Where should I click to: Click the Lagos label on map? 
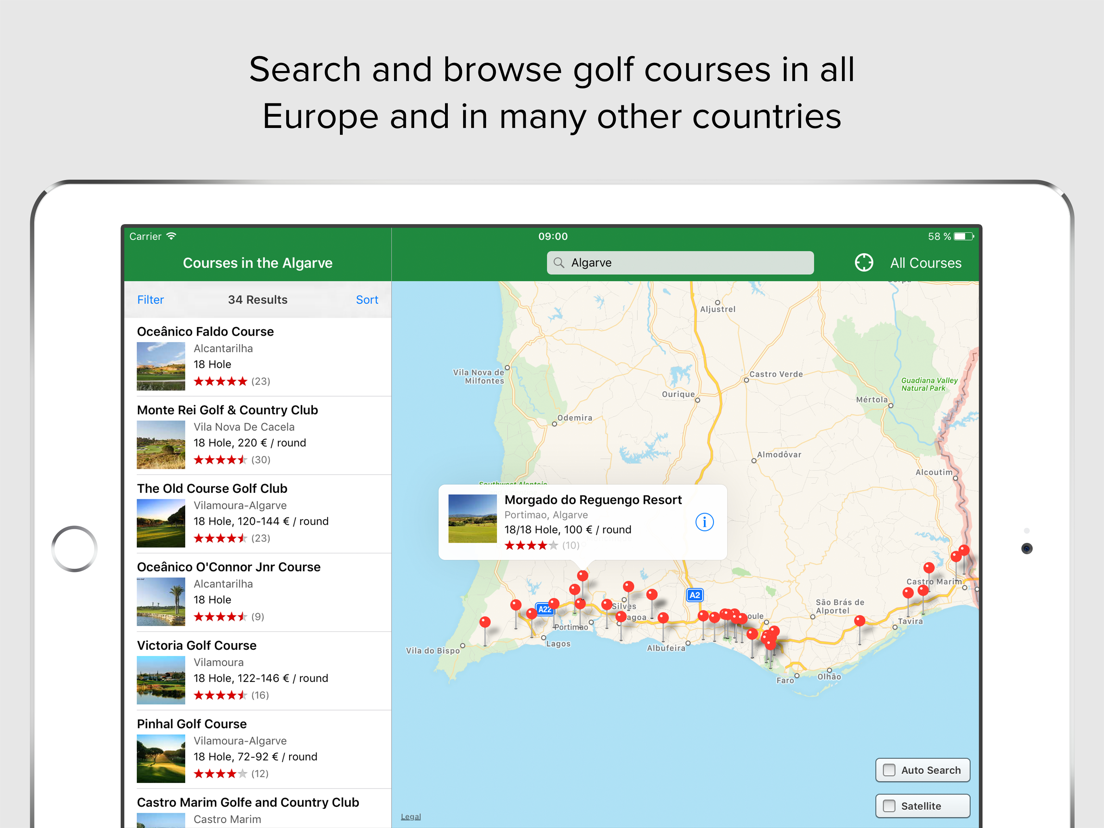[558, 644]
